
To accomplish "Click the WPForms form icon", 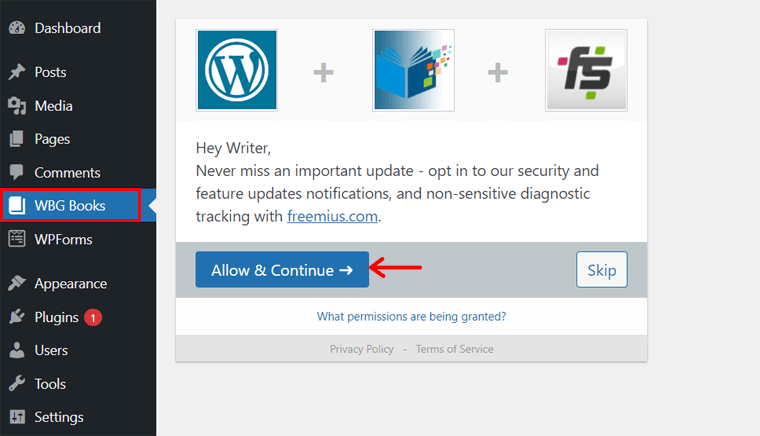I will (16, 239).
